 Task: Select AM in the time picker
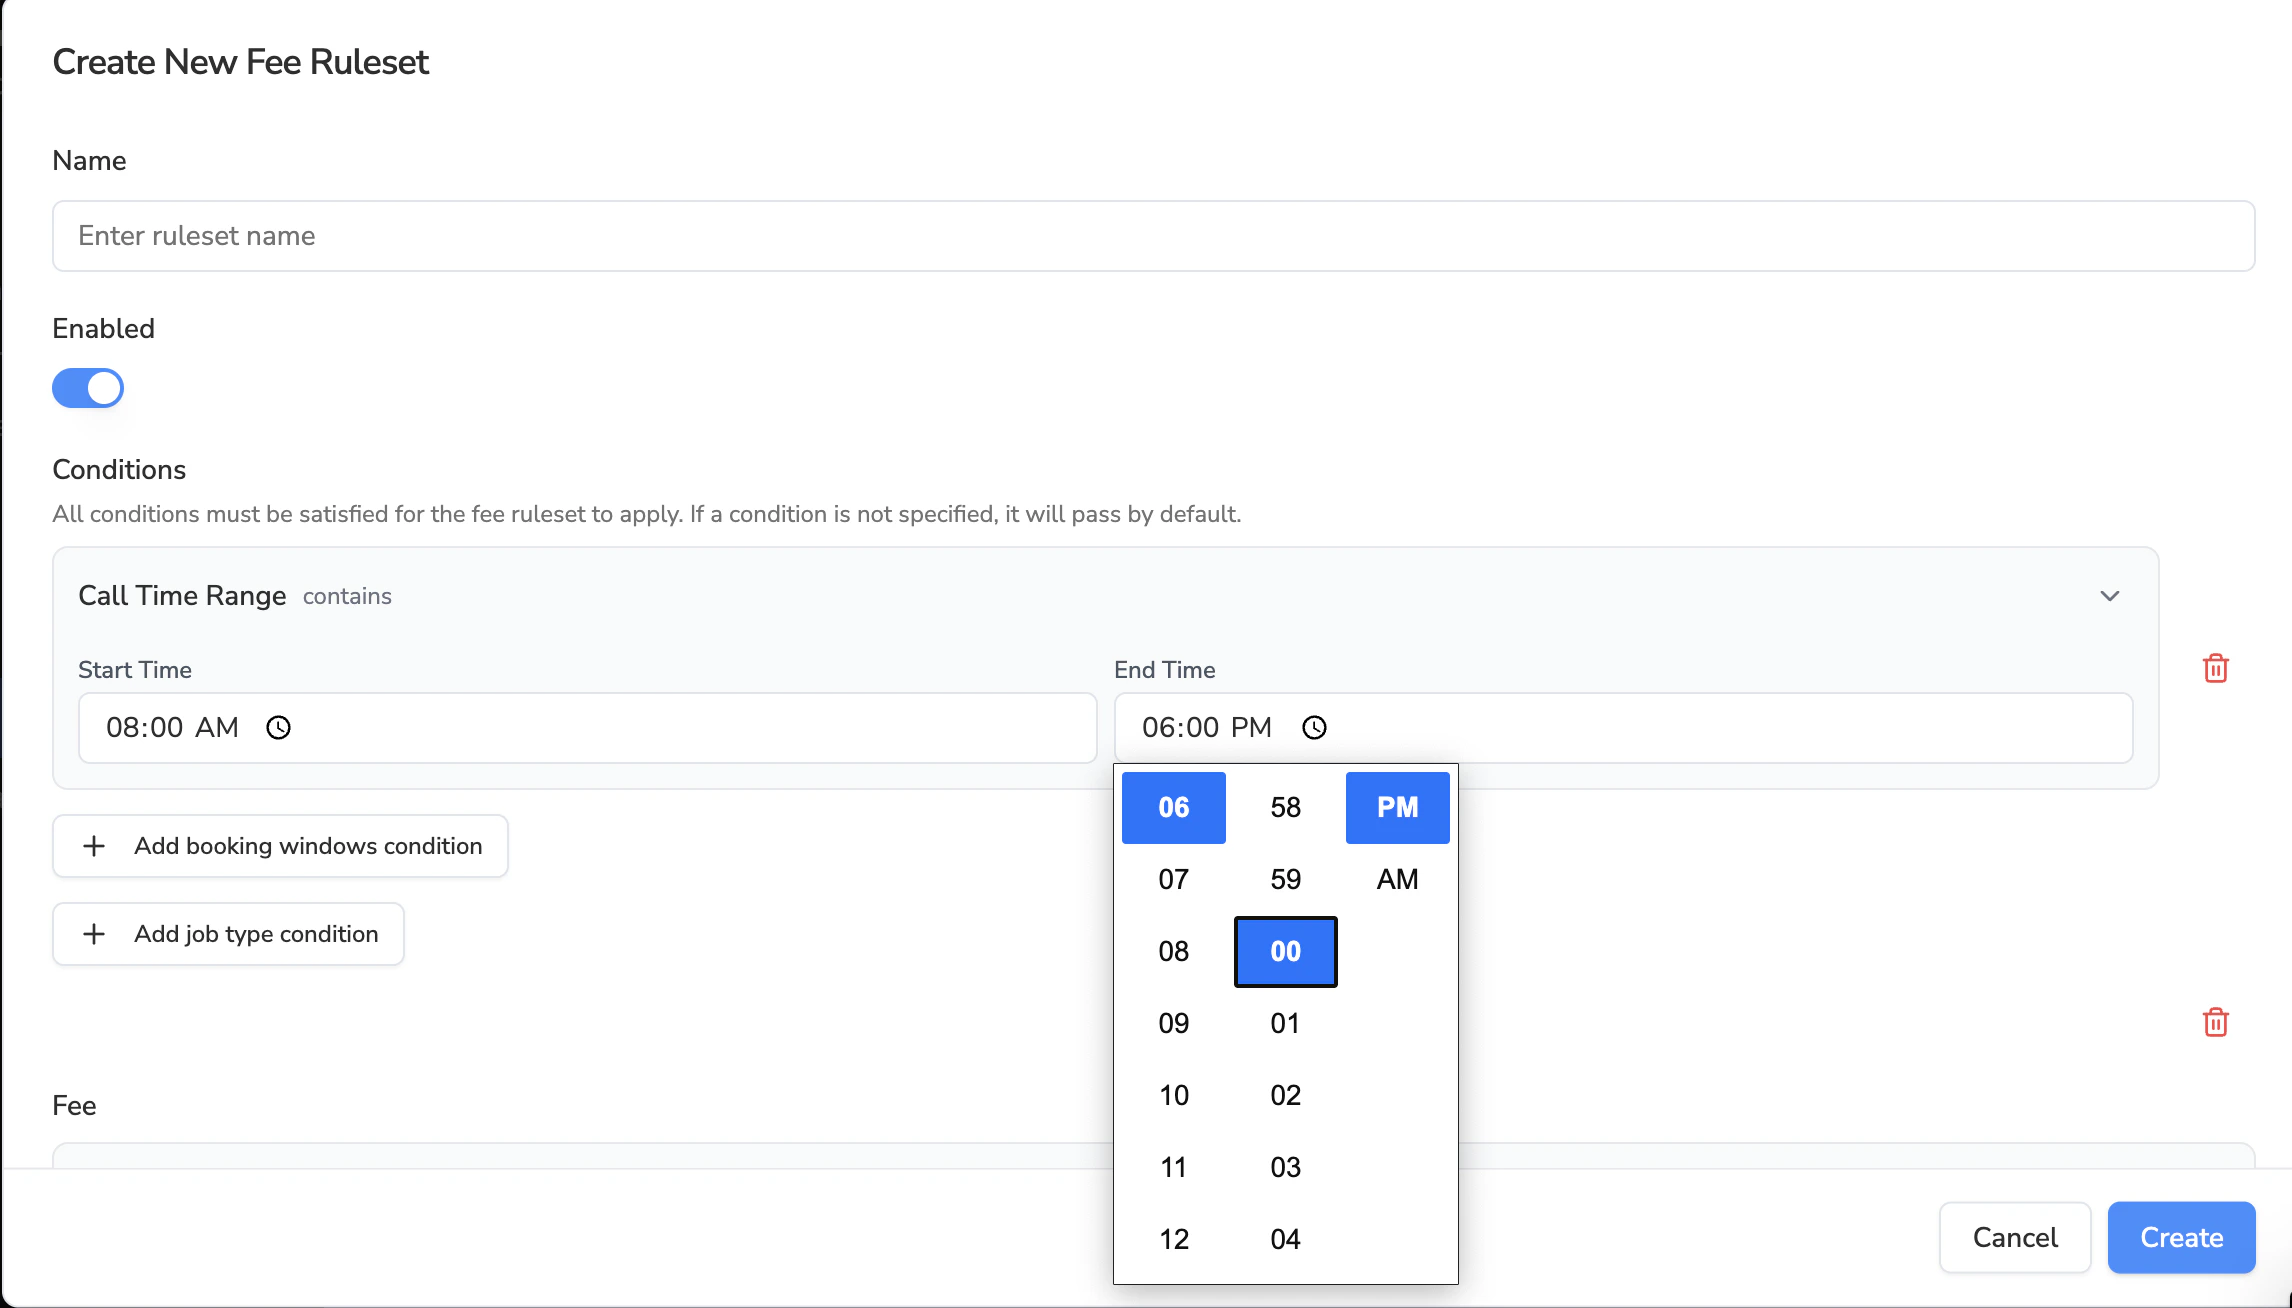(1397, 879)
